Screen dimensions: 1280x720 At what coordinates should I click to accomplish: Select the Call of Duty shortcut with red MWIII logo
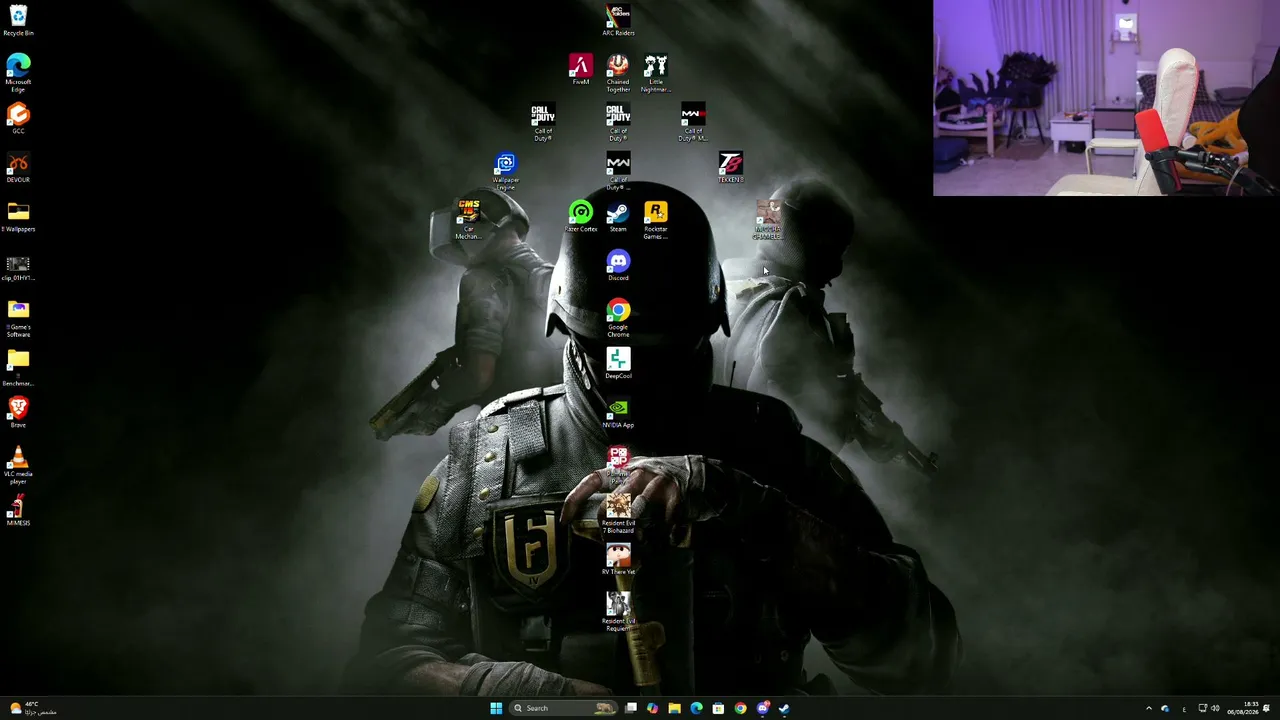coord(693,122)
